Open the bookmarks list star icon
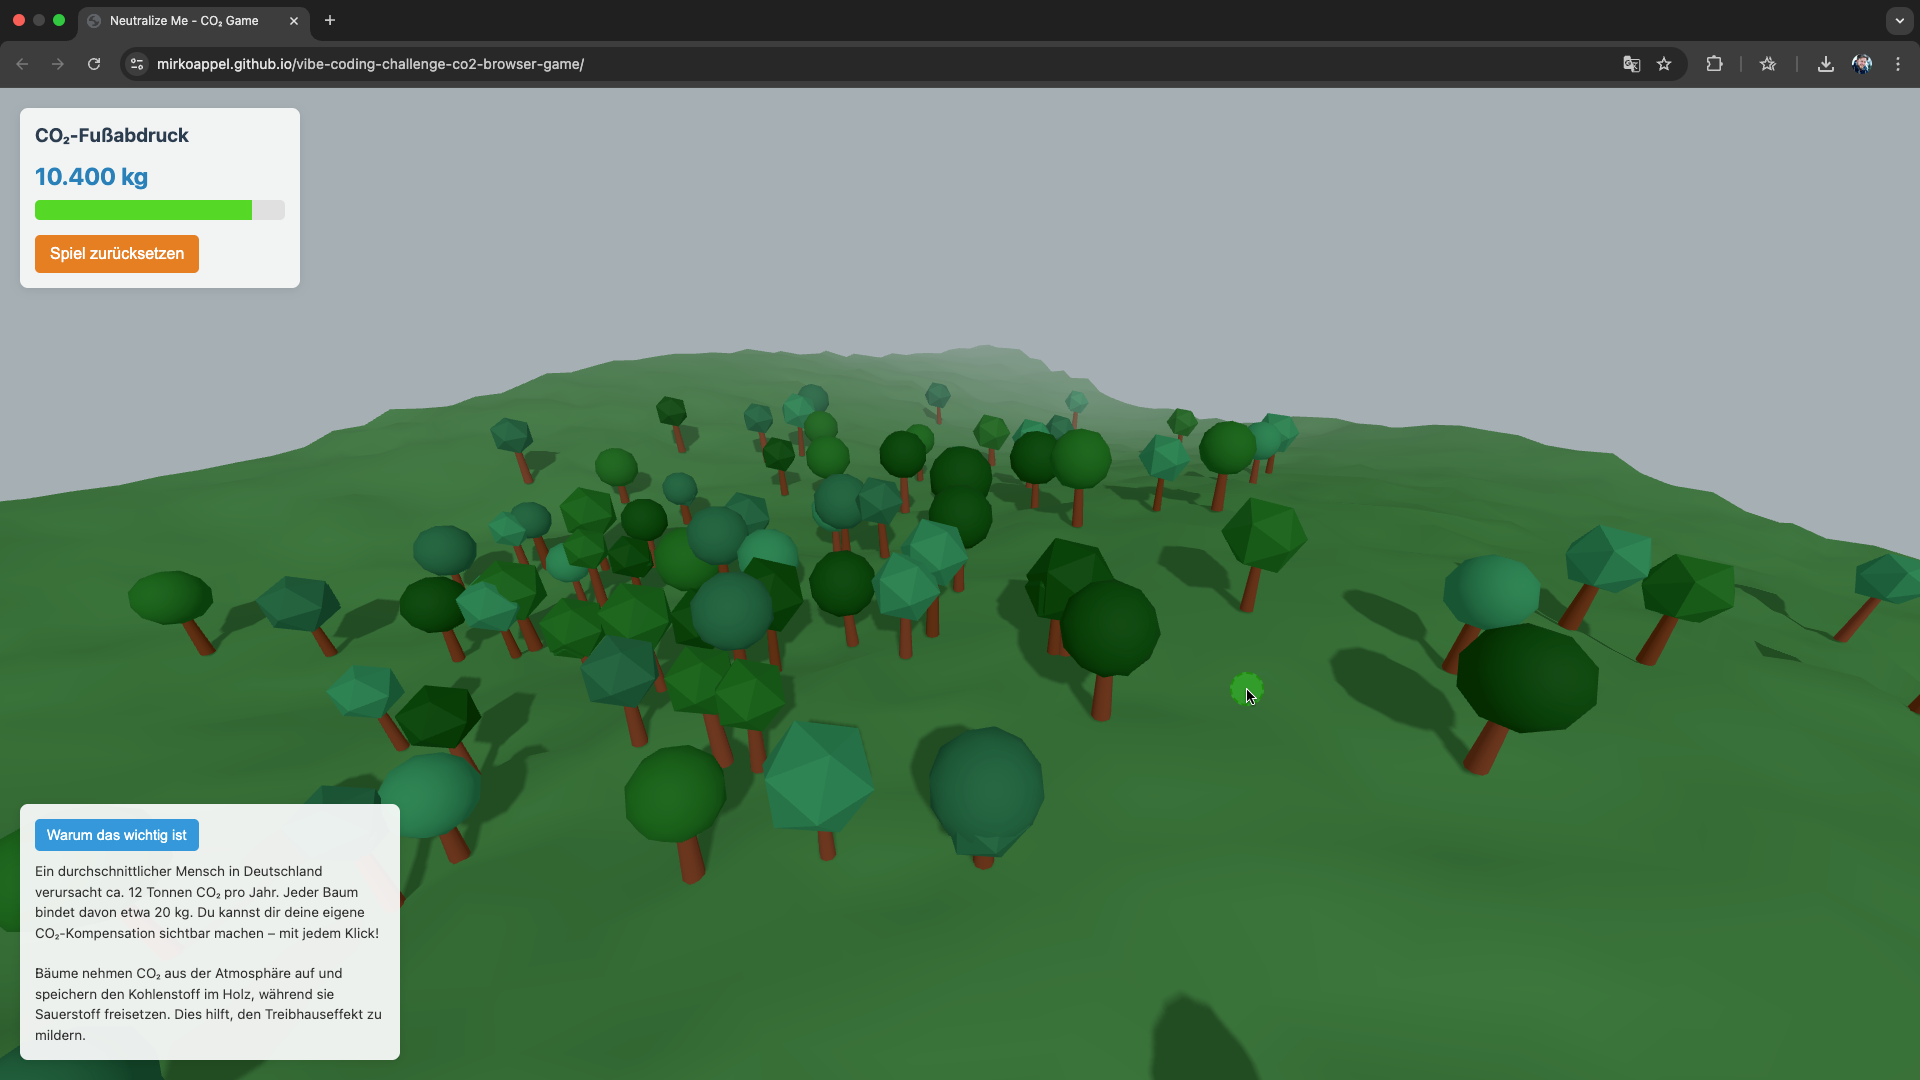The image size is (1920, 1080). pyautogui.click(x=1768, y=64)
